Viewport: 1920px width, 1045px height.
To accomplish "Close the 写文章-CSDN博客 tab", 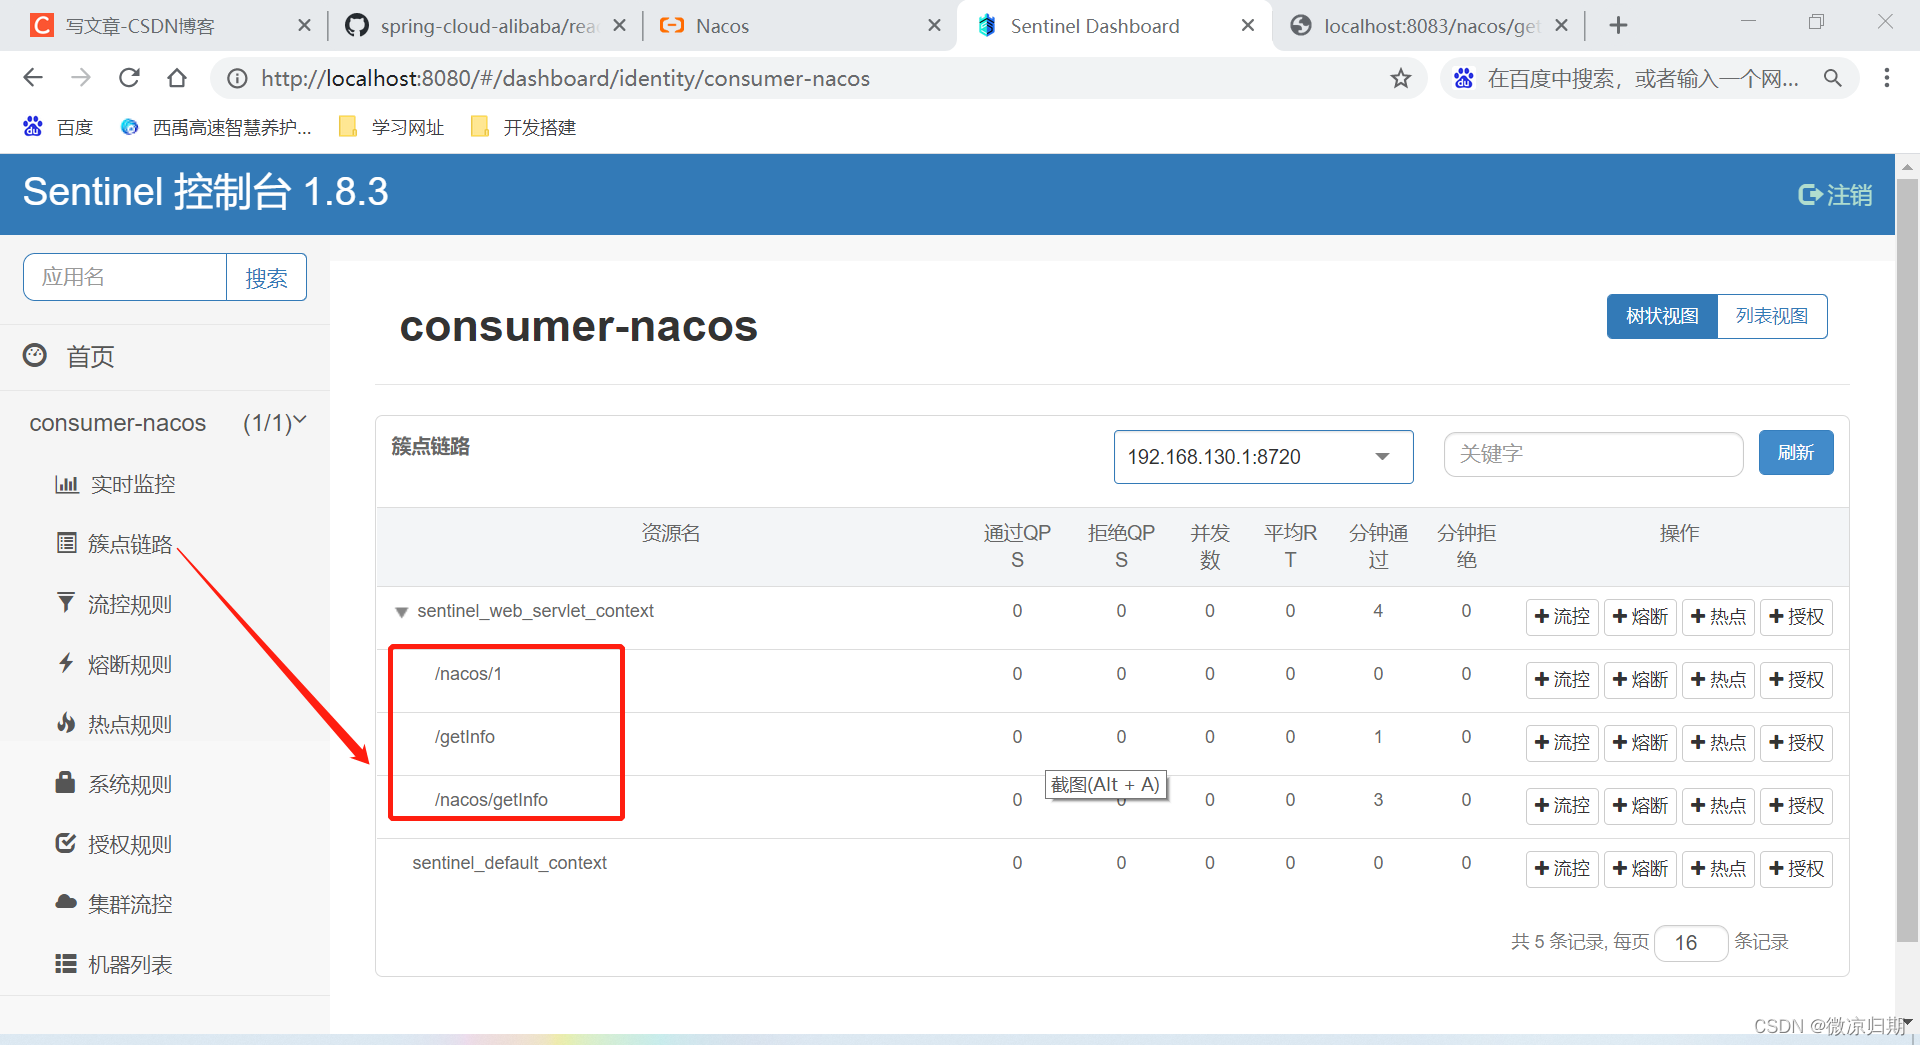I will [305, 26].
